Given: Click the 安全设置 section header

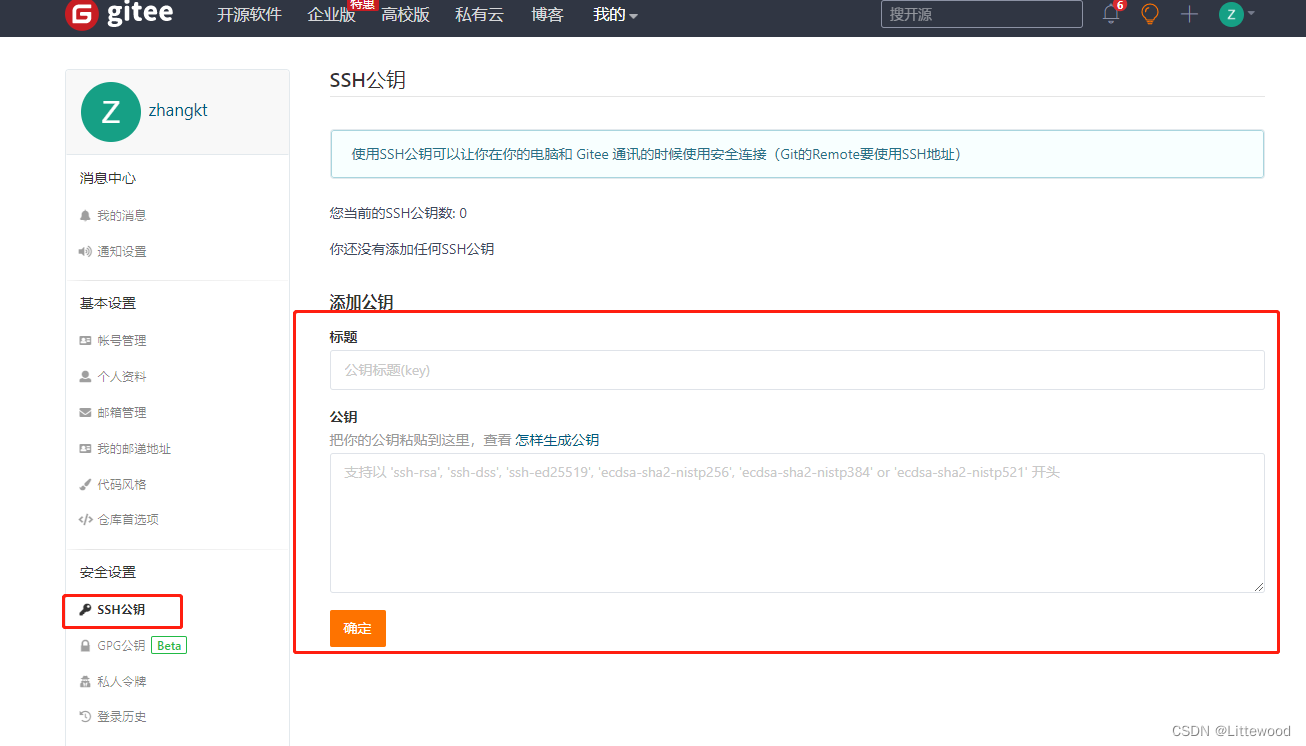Looking at the screenshot, I should [108, 572].
